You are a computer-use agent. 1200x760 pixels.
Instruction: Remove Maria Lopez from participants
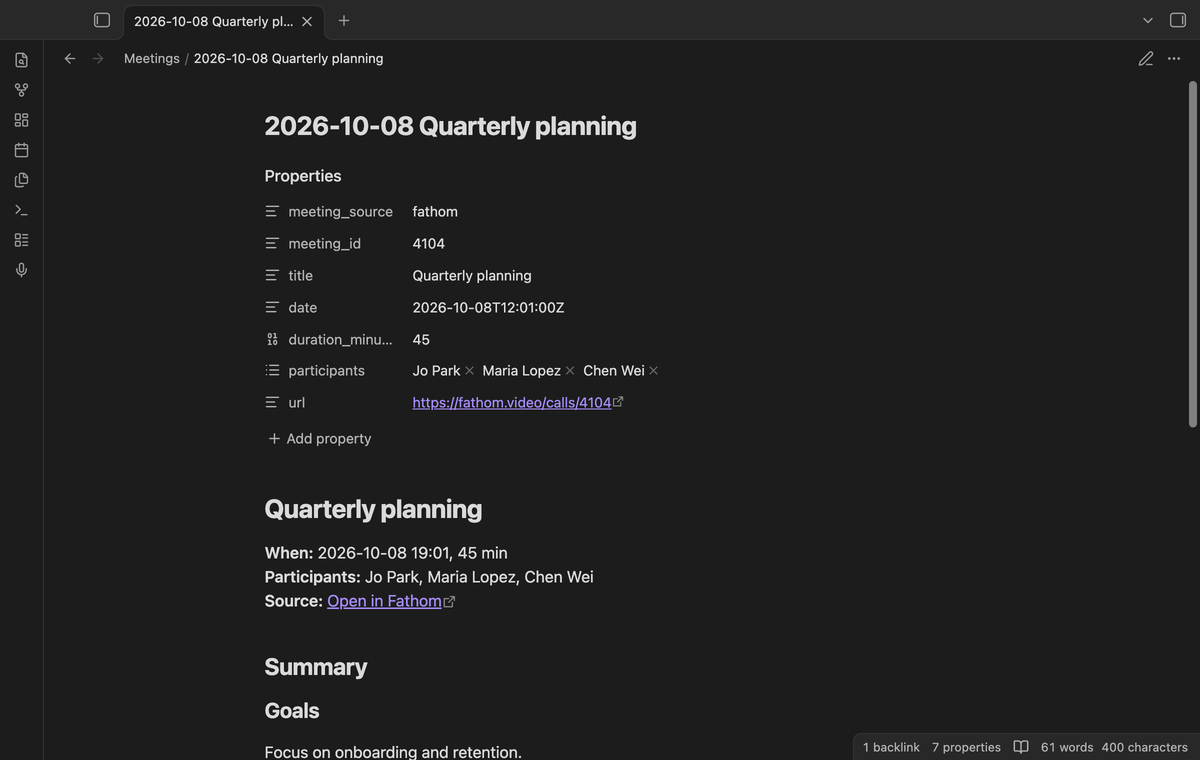tap(570, 371)
